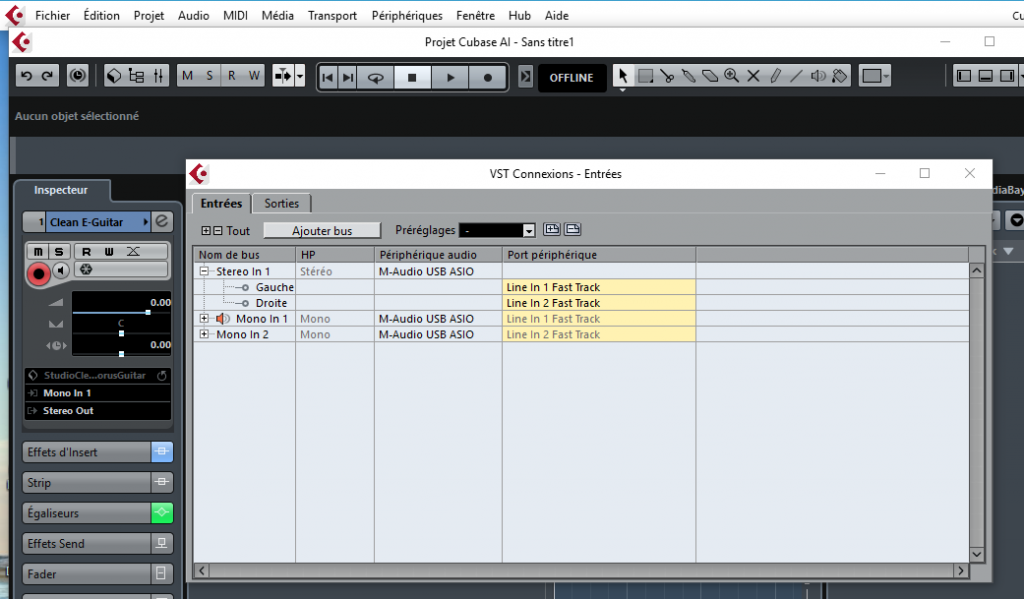Toggle global Read automation R
The image size is (1024, 599).
pos(232,76)
